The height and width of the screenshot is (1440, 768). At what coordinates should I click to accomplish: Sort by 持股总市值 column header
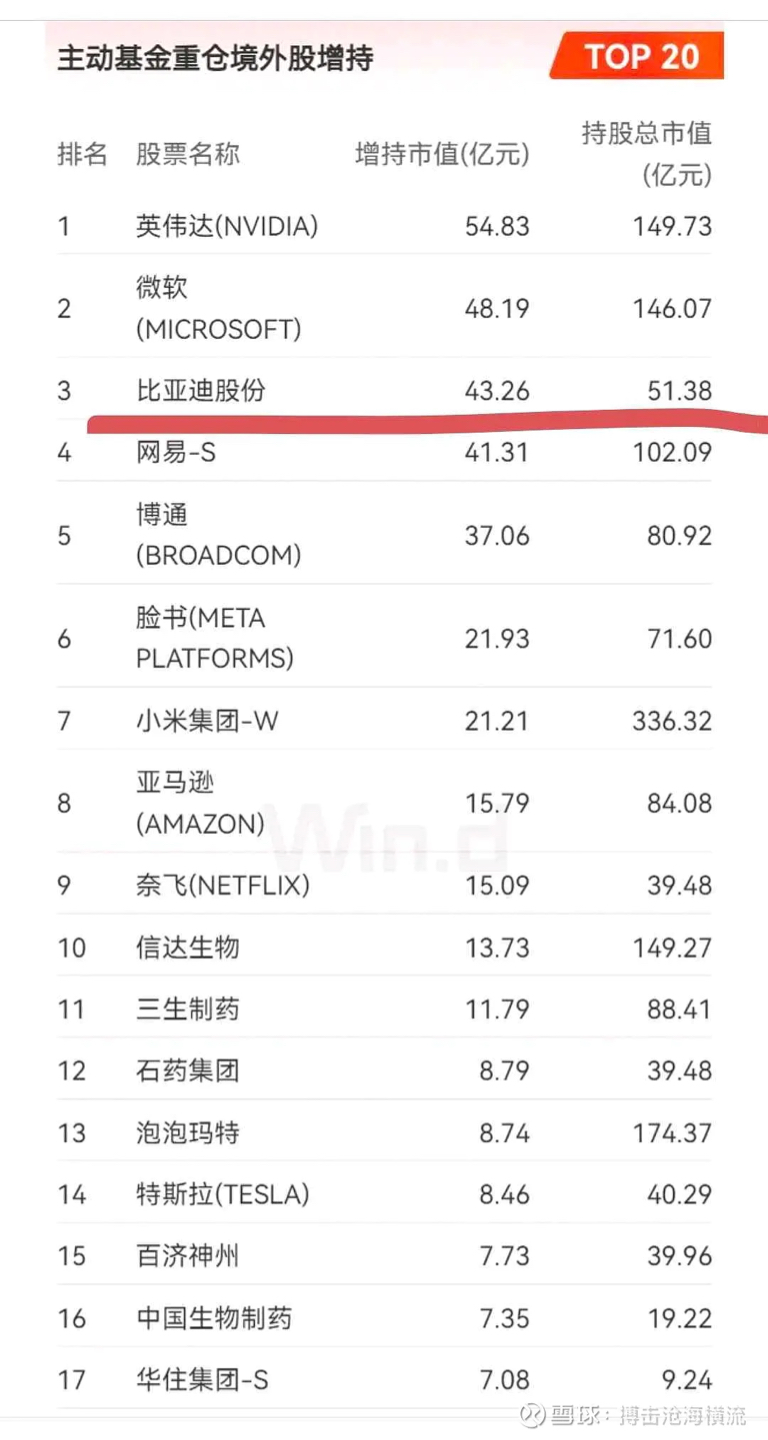(647, 154)
